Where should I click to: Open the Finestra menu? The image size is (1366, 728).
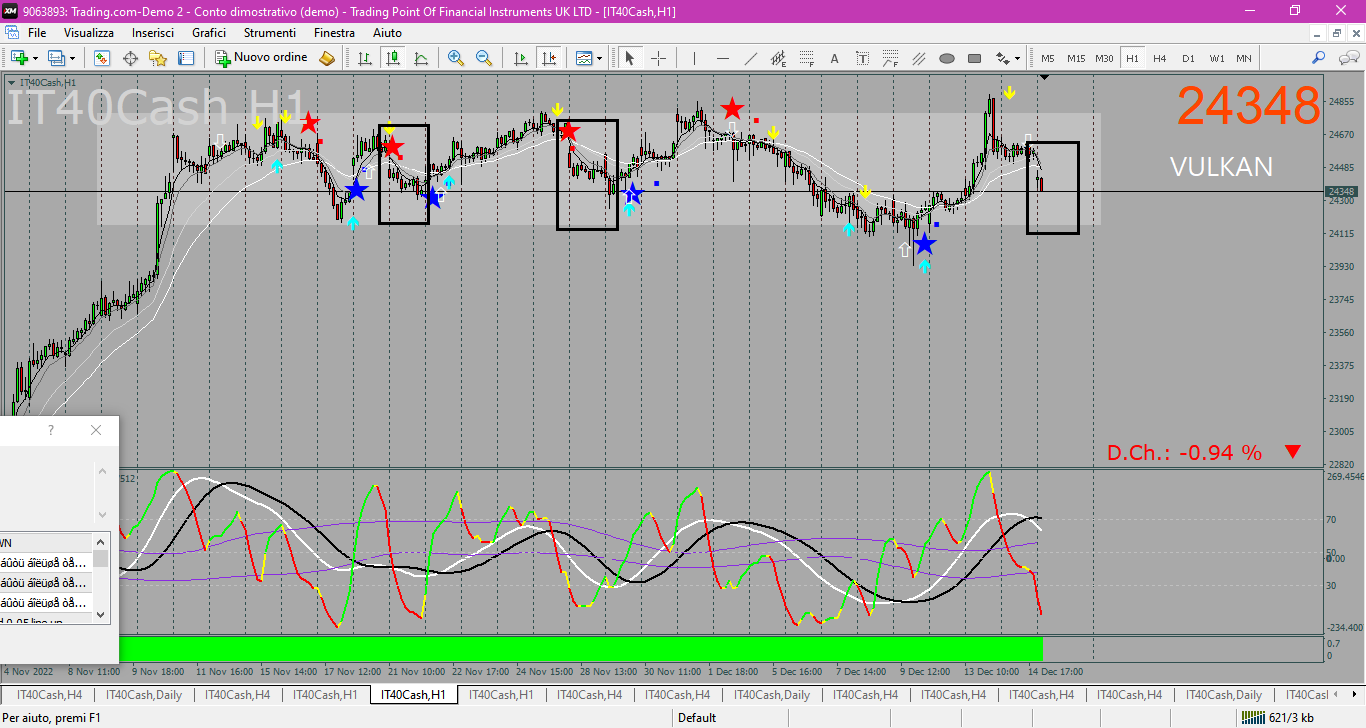click(334, 33)
